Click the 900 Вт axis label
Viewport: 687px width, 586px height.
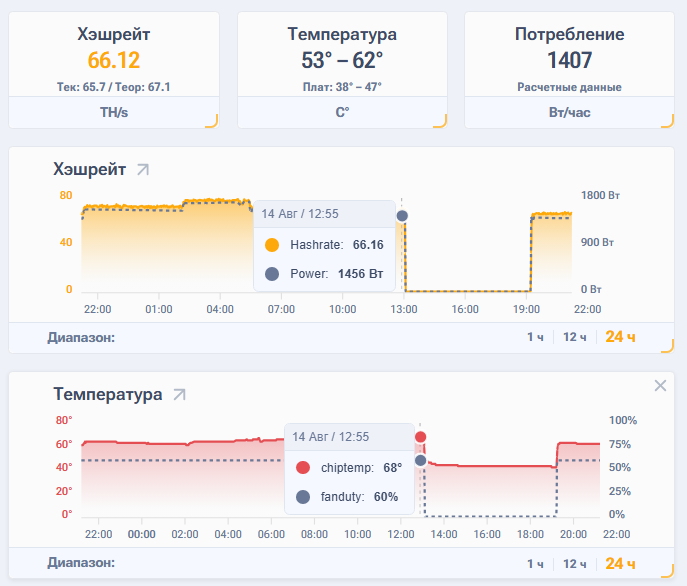click(597, 242)
